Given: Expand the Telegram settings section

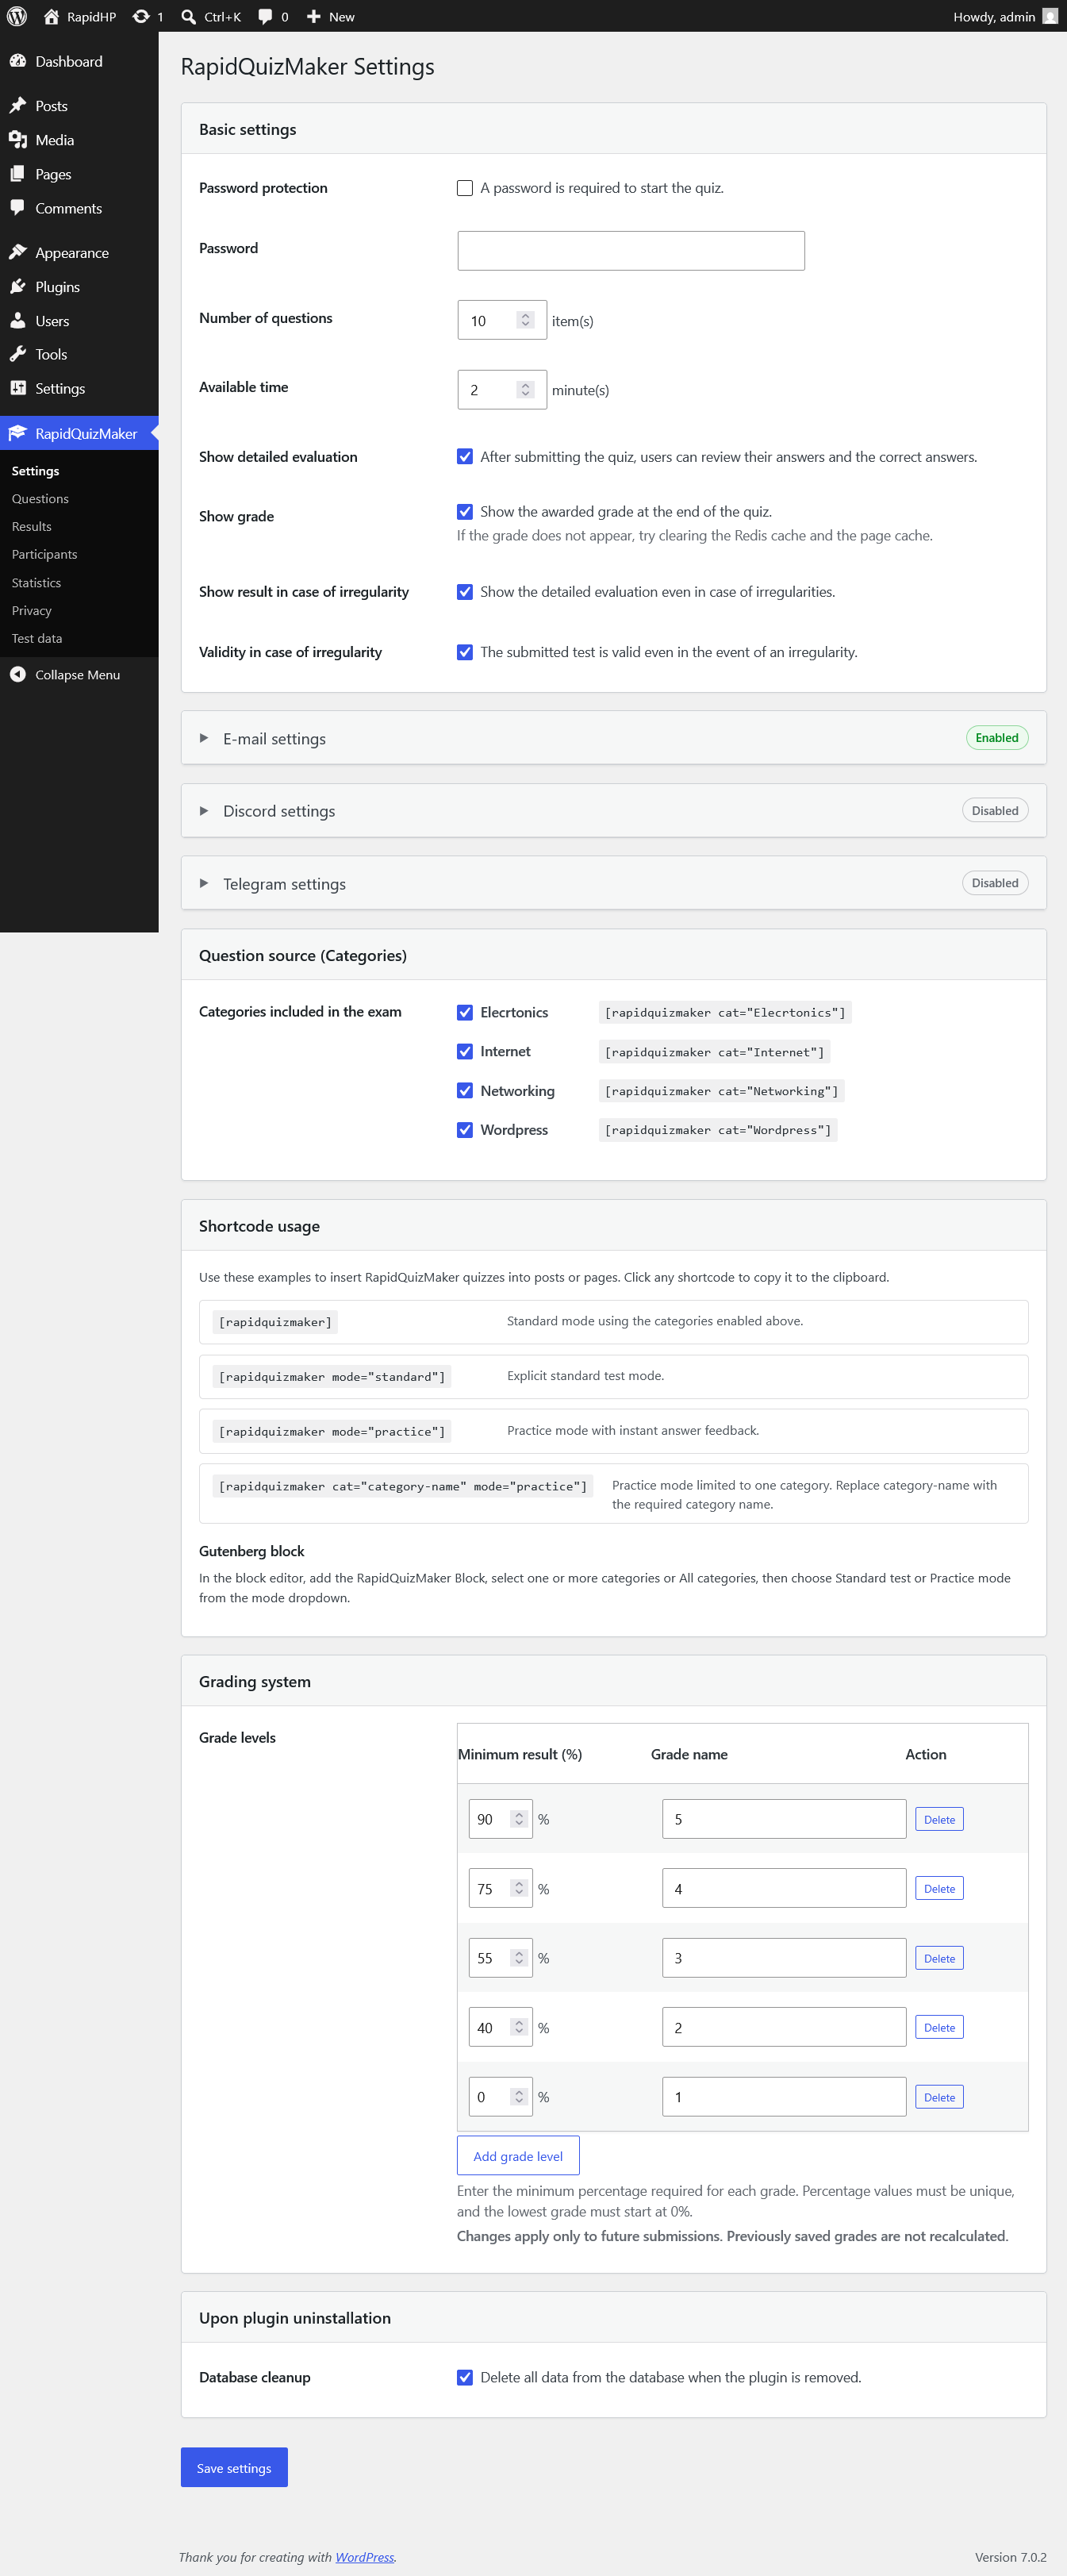Looking at the screenshot, I should click(x=613, y=883).
